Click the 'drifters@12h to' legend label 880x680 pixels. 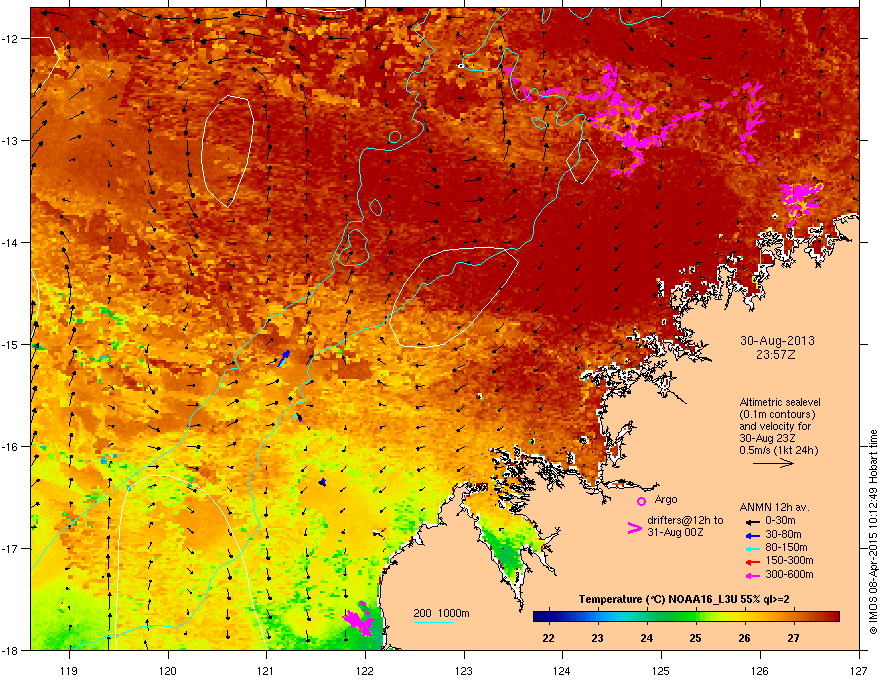click(x=685, y=520)
